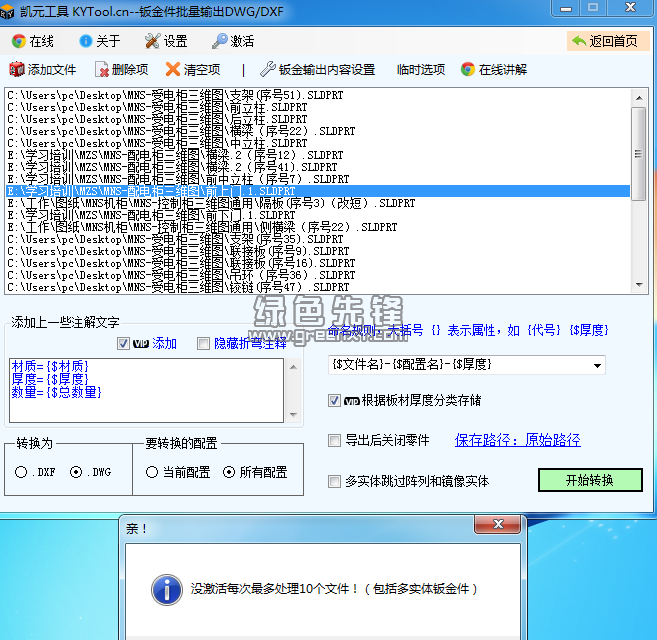Click the 激活 key icon
This screenshot has height=640, width=657.
tap(219, 41)
